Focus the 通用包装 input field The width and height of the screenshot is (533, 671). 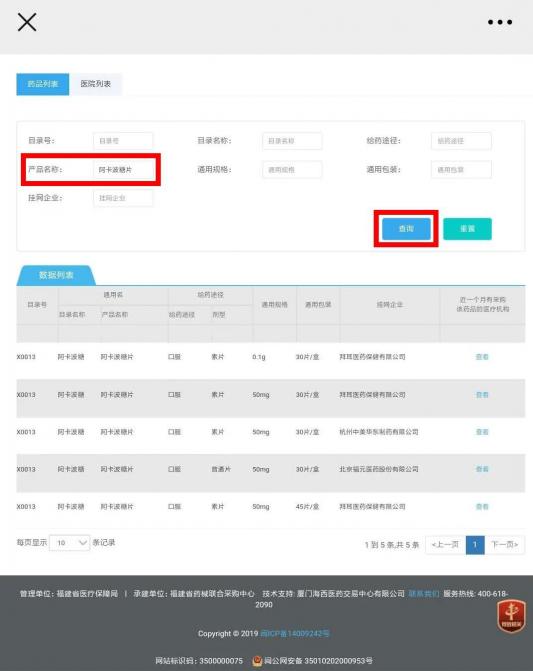click(461, 169)
